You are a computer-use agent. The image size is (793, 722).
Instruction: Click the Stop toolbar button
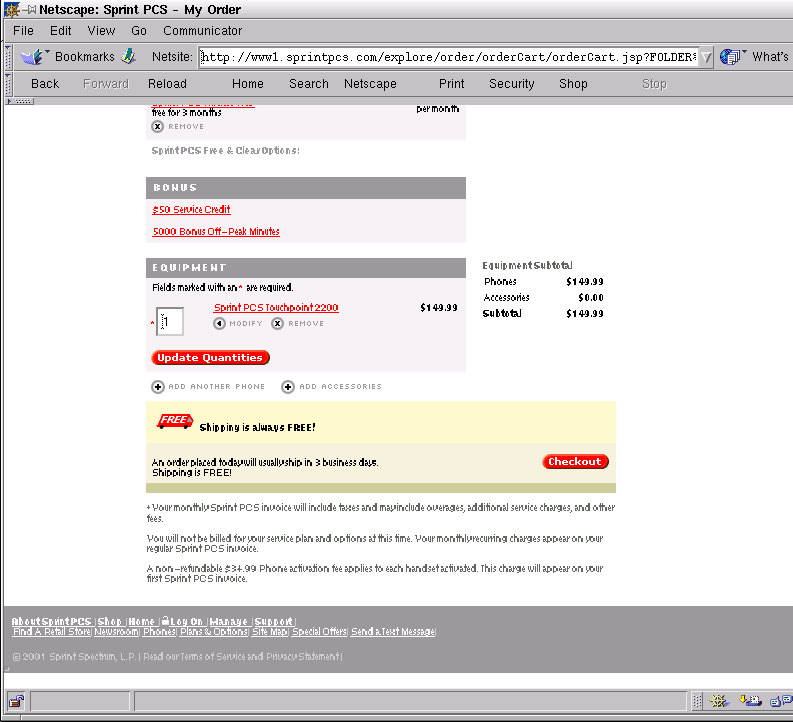click(x=654, y=84)
